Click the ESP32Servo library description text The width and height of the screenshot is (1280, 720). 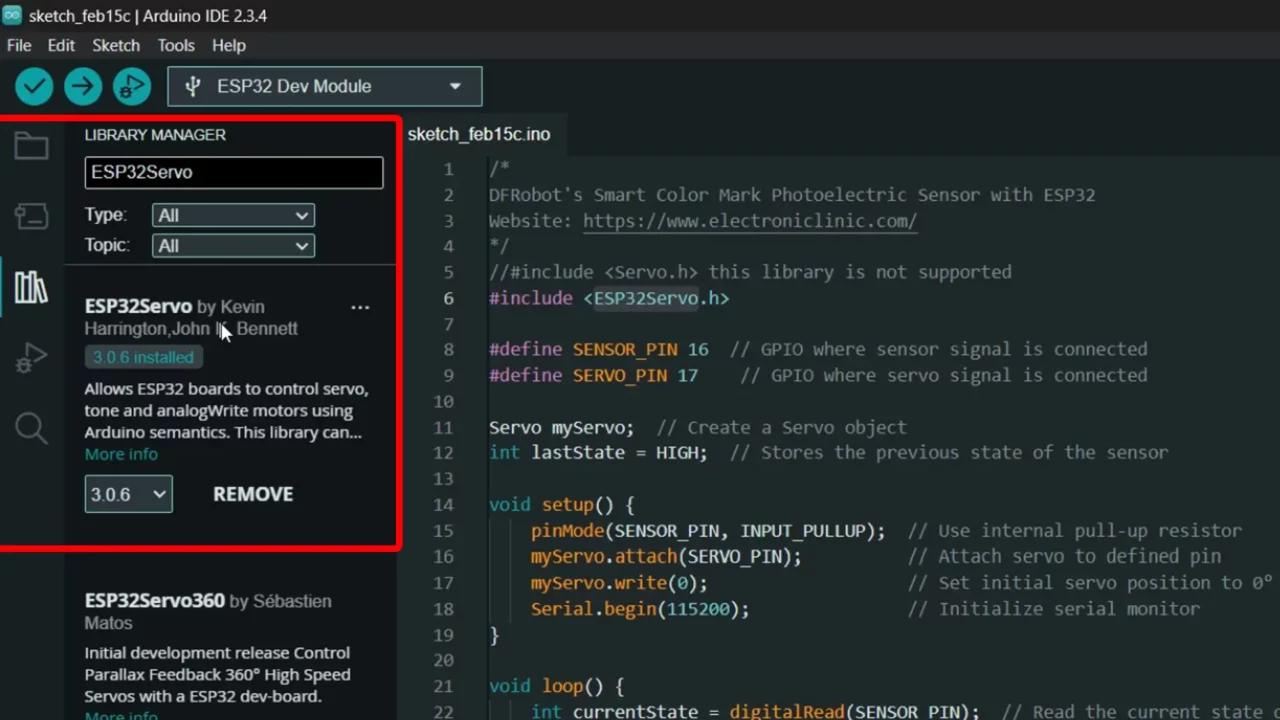225,411
